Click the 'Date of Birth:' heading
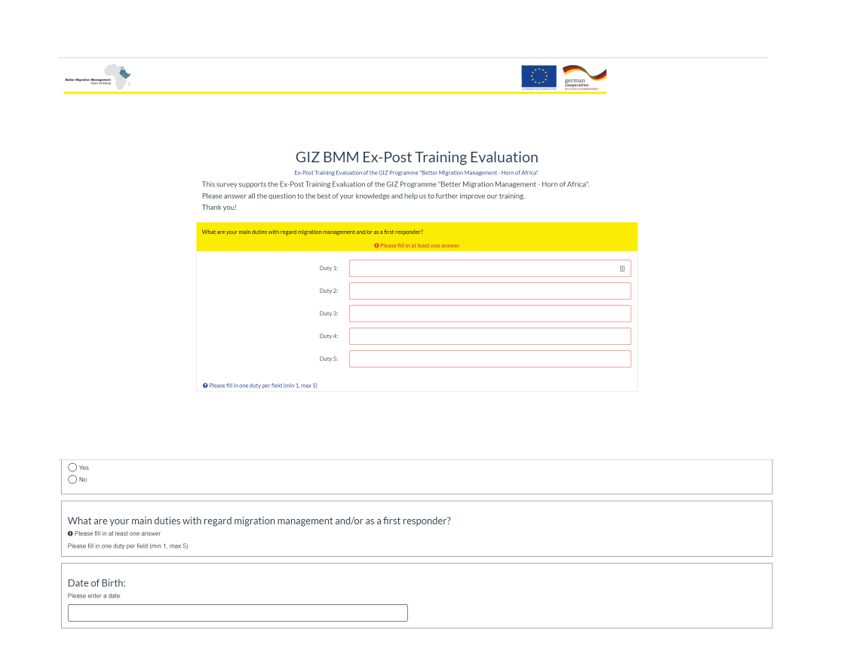The height and width of the screenshot is (665, 867). pyautogui.click(x=97, y=583)
